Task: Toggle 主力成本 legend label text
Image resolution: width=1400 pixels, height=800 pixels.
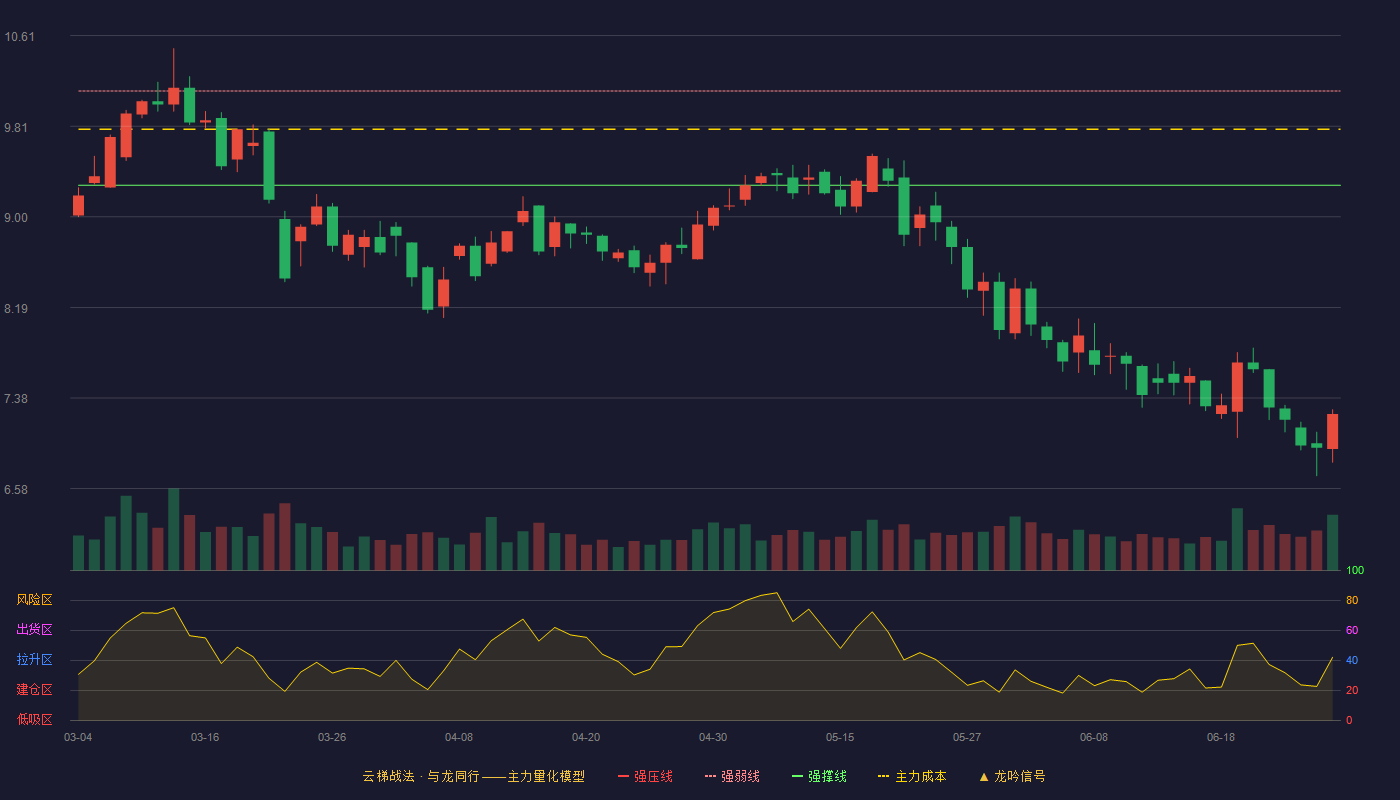Action: (x=920, y=776)
